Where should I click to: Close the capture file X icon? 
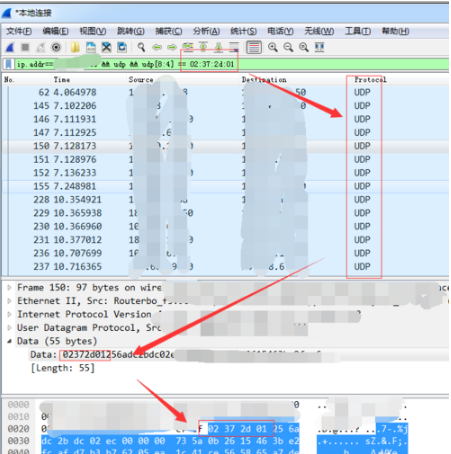coord(106,47)
